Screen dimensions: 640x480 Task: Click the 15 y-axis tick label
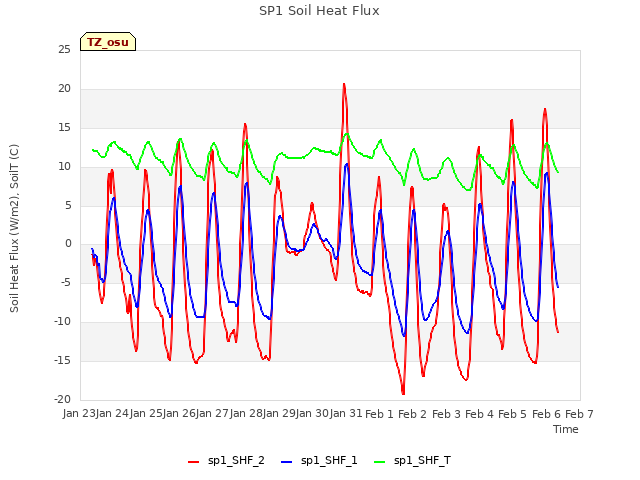pos(64,128)
